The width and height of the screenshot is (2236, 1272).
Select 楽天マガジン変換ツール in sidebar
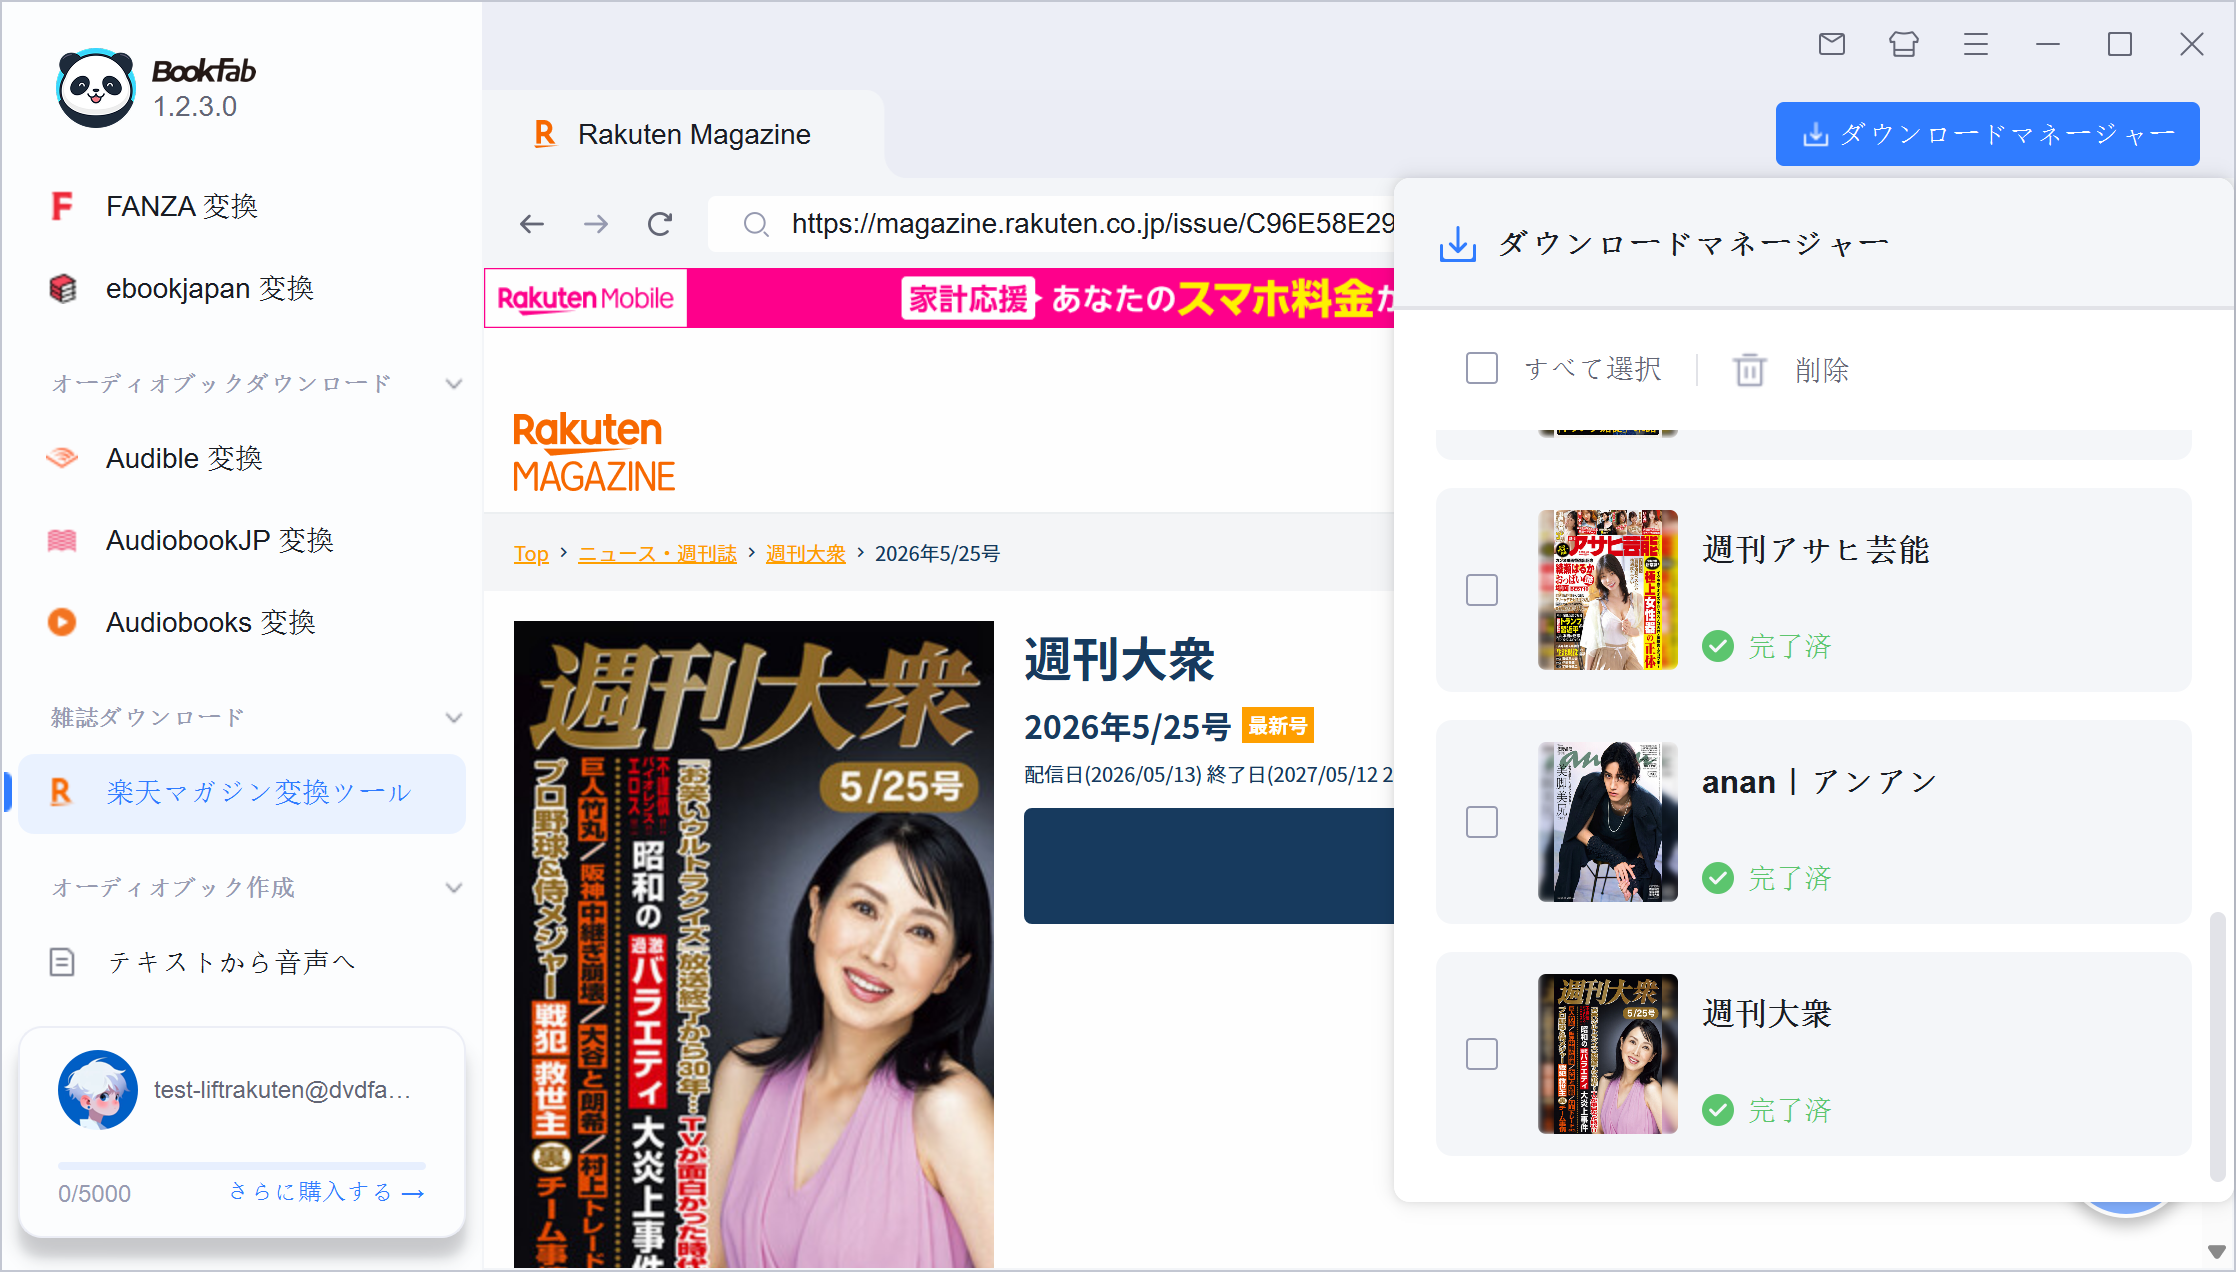pos(242,793)
